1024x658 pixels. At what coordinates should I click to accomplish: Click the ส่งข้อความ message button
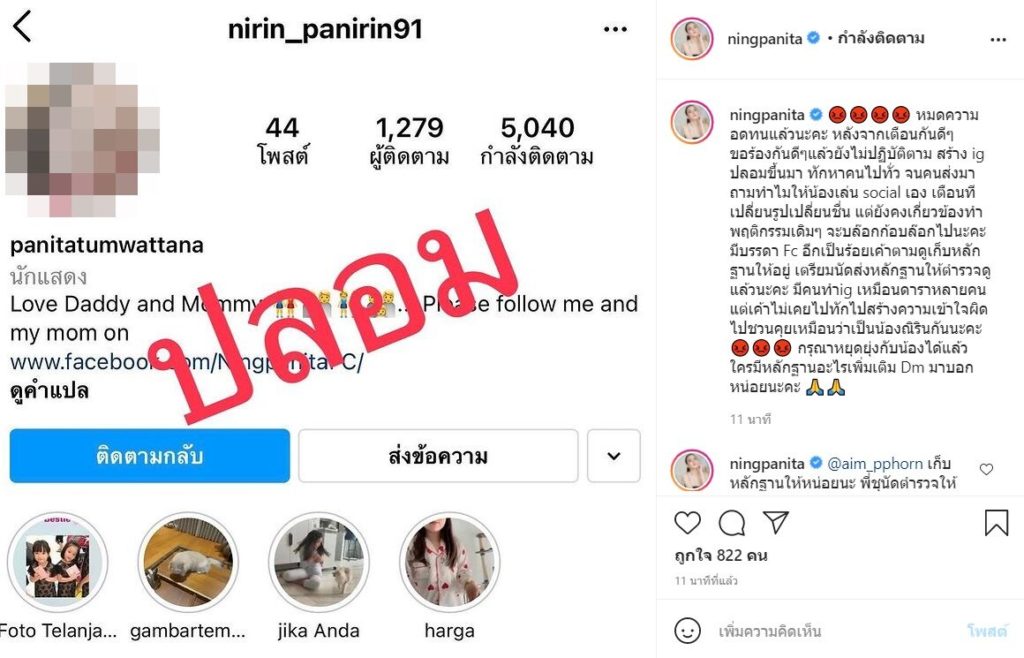pyautogui.click(x=438, y=456)
